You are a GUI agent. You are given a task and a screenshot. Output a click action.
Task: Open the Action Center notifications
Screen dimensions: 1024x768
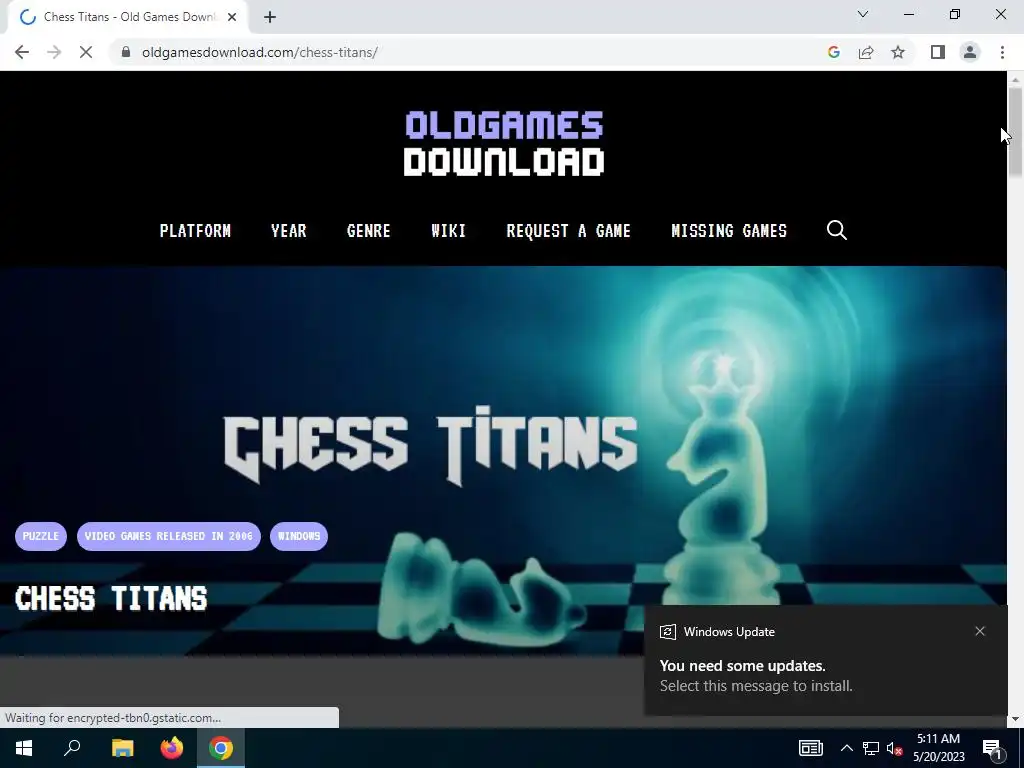pyautogui.click(x=992, y=748)
